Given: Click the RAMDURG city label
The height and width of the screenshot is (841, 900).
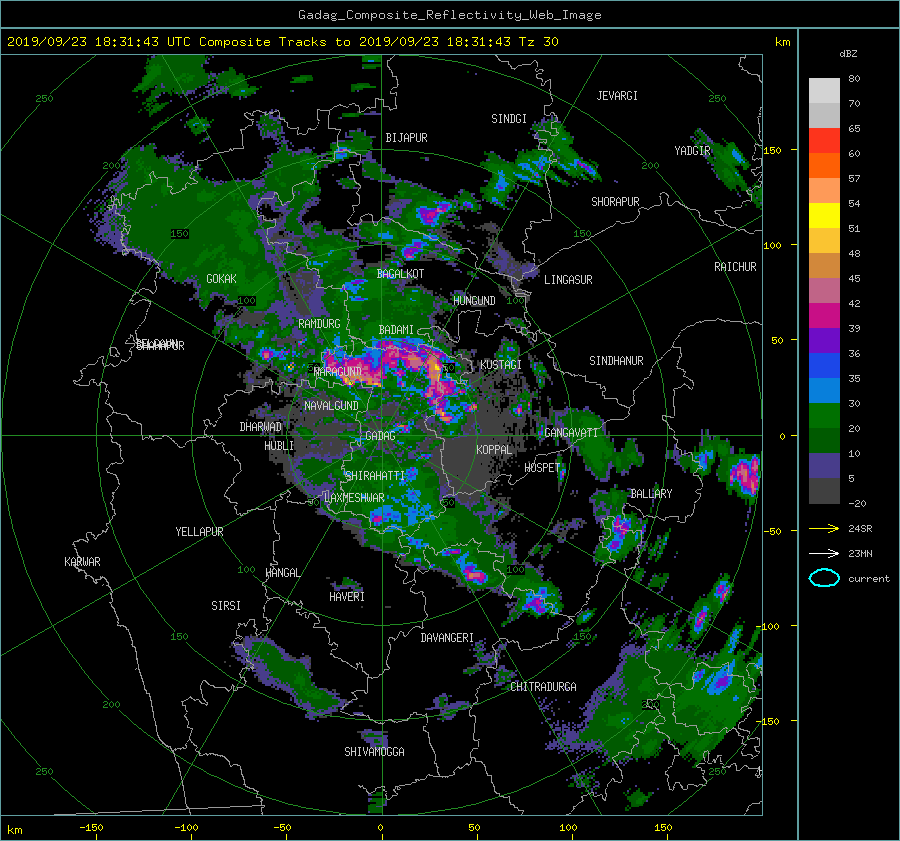Looking at the screenshot, I should [x=319, y=324].
